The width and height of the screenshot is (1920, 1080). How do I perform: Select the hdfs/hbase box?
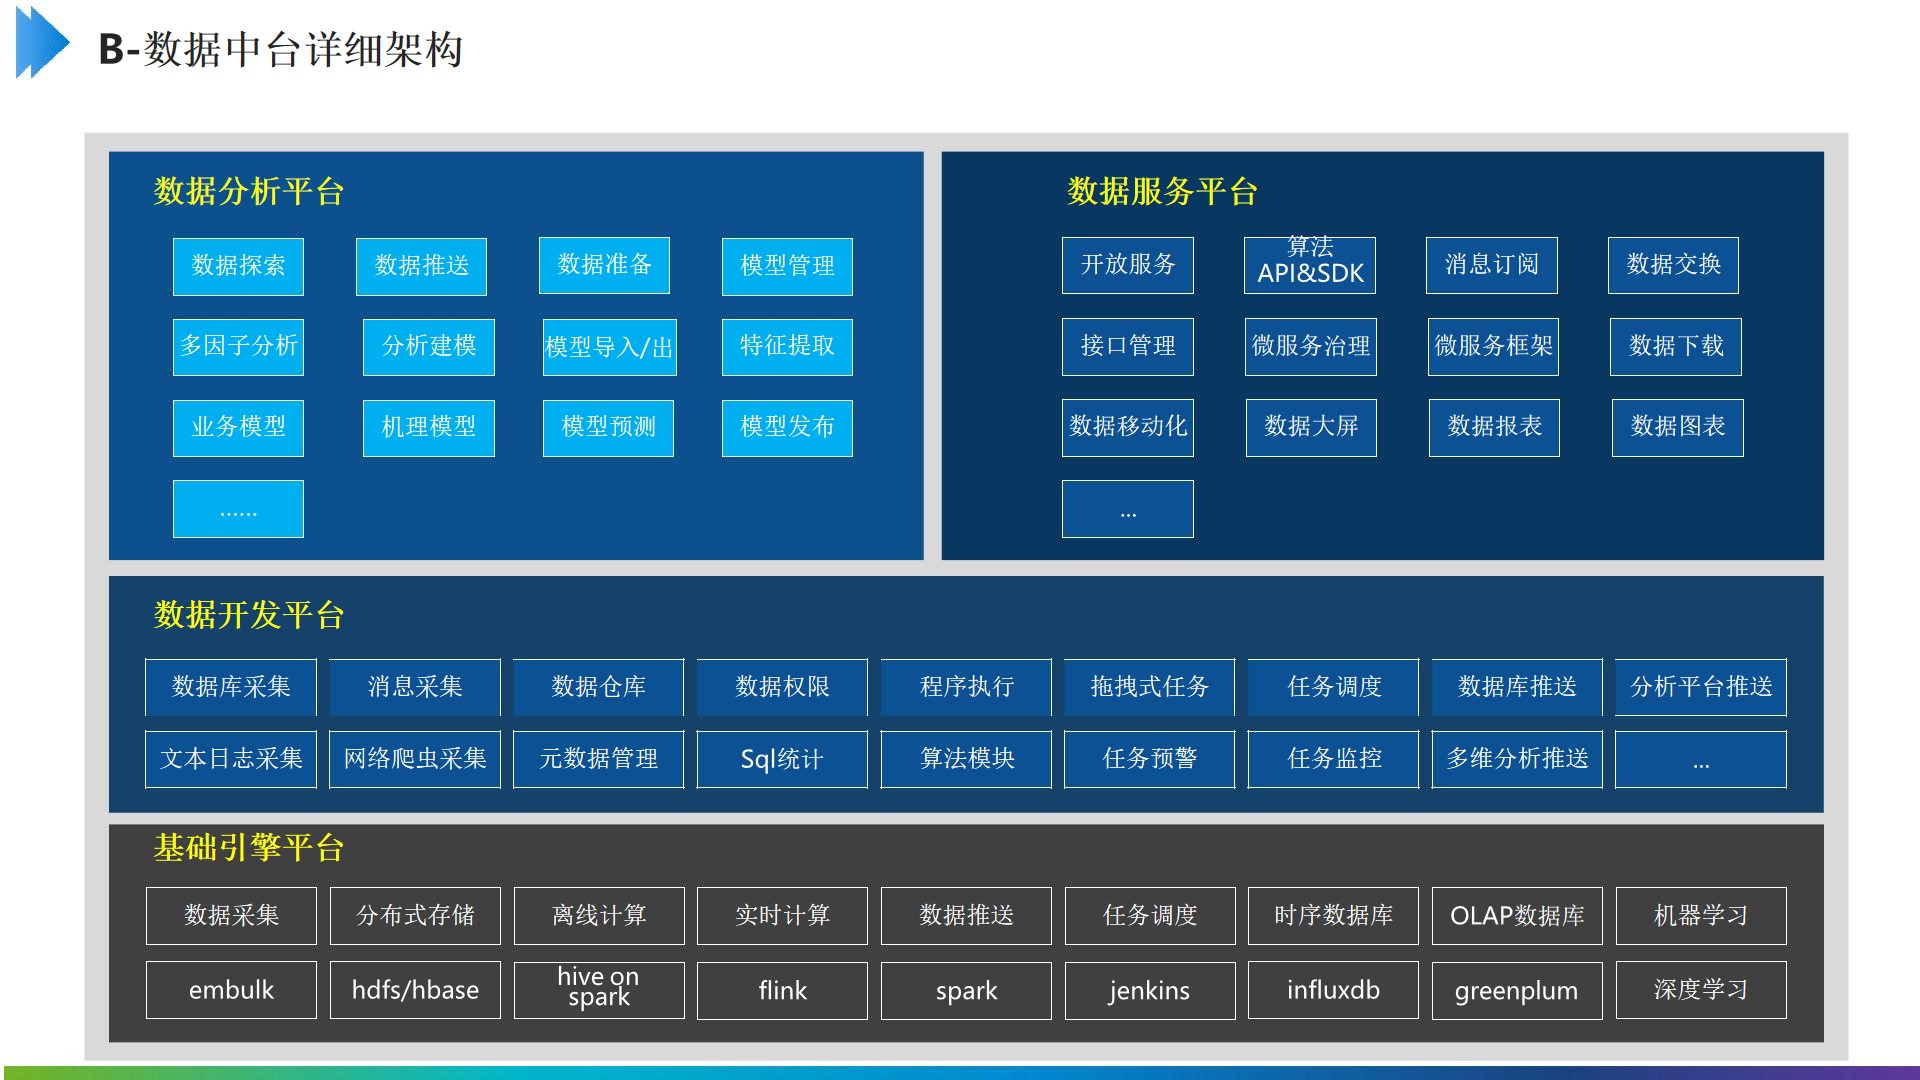415,991
